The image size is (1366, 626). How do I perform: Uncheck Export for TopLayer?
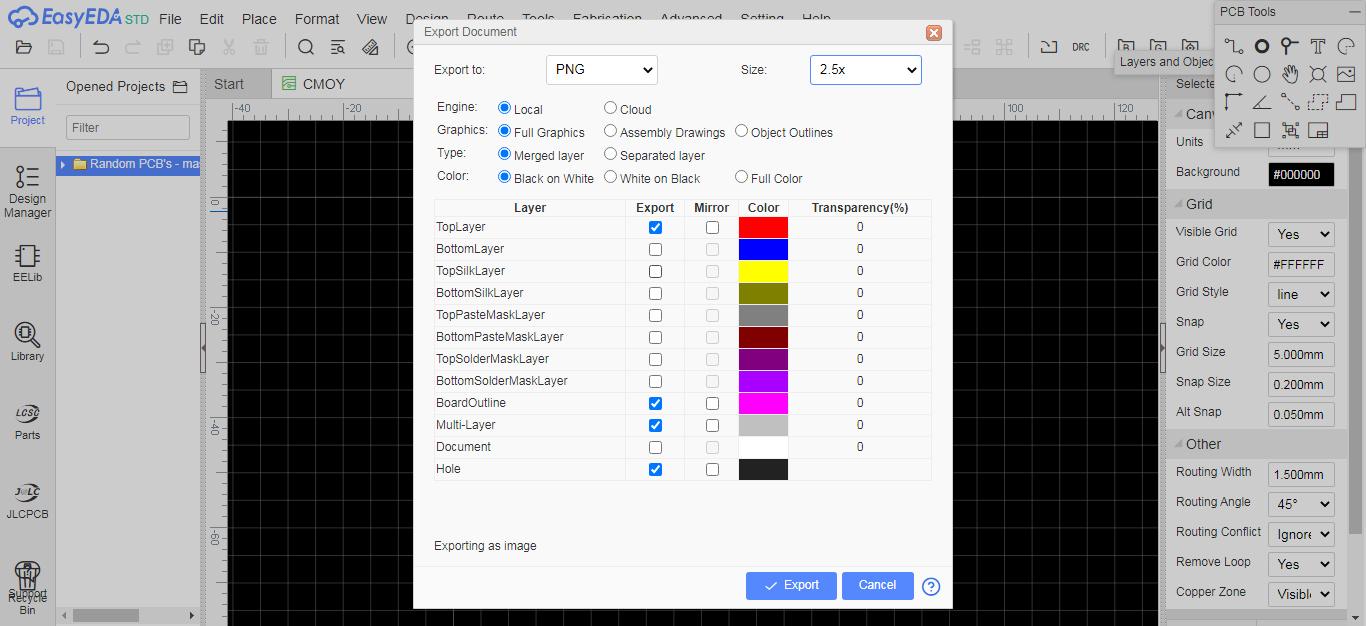click(655, 227)
